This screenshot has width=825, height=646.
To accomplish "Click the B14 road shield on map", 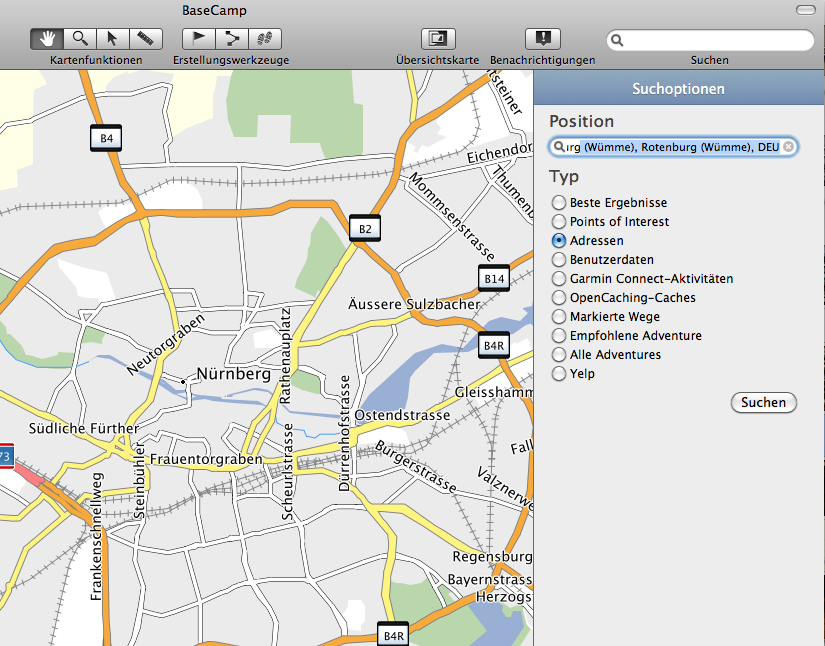I will coord(494,278).
